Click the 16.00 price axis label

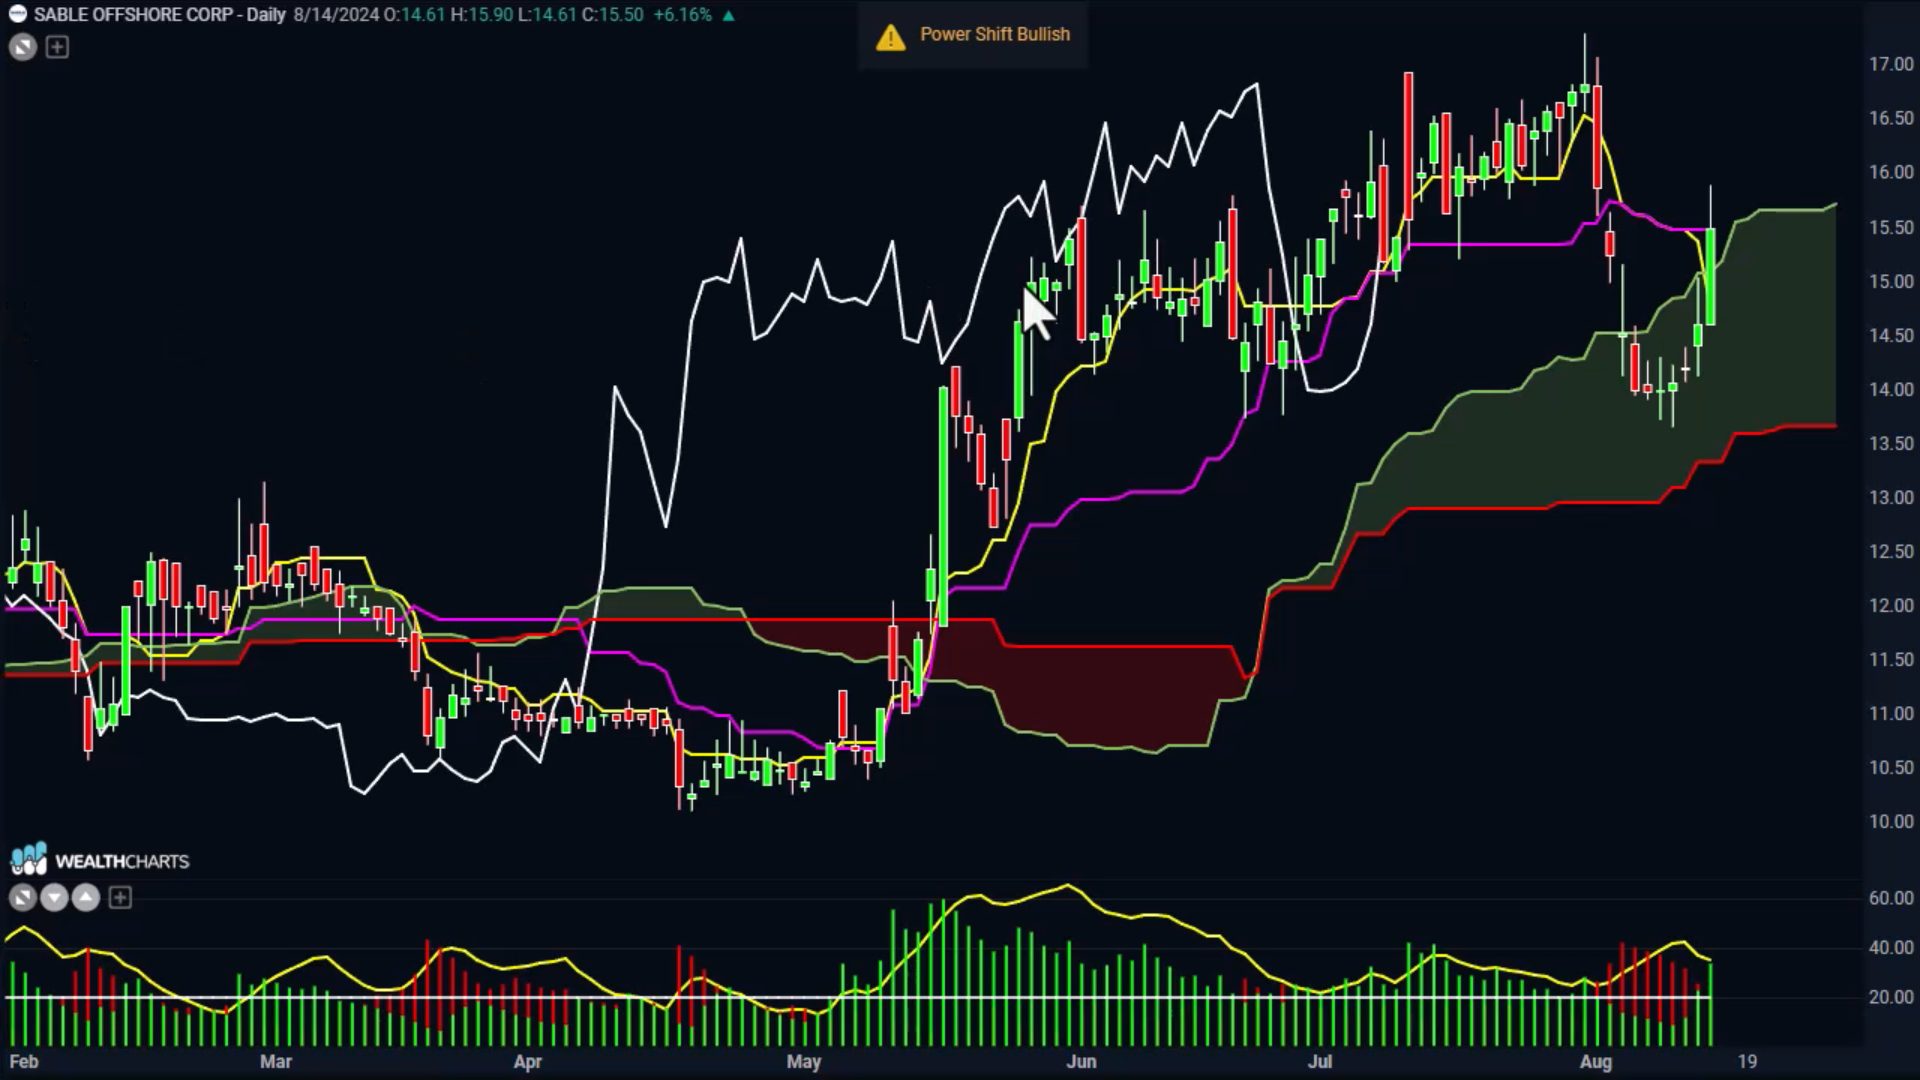point(1891,172)
